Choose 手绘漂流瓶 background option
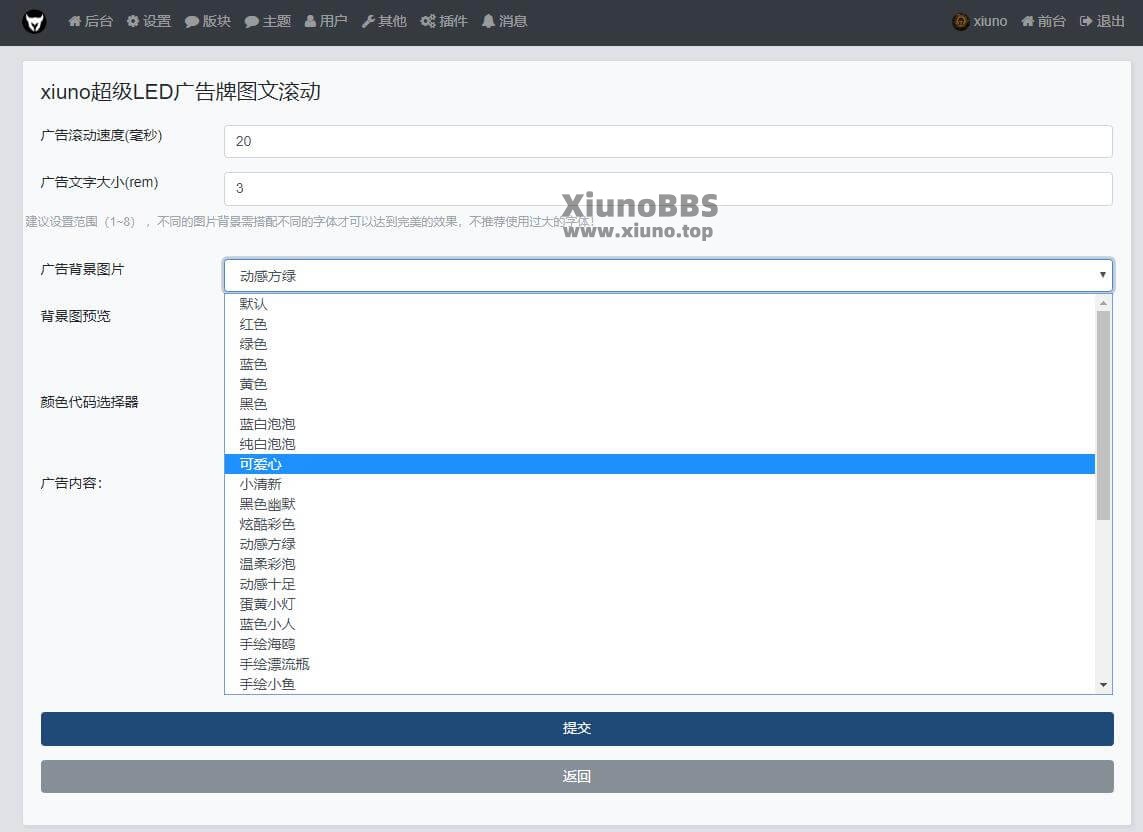The width and height of the screenshot is (1143, 832). point(660,664)
